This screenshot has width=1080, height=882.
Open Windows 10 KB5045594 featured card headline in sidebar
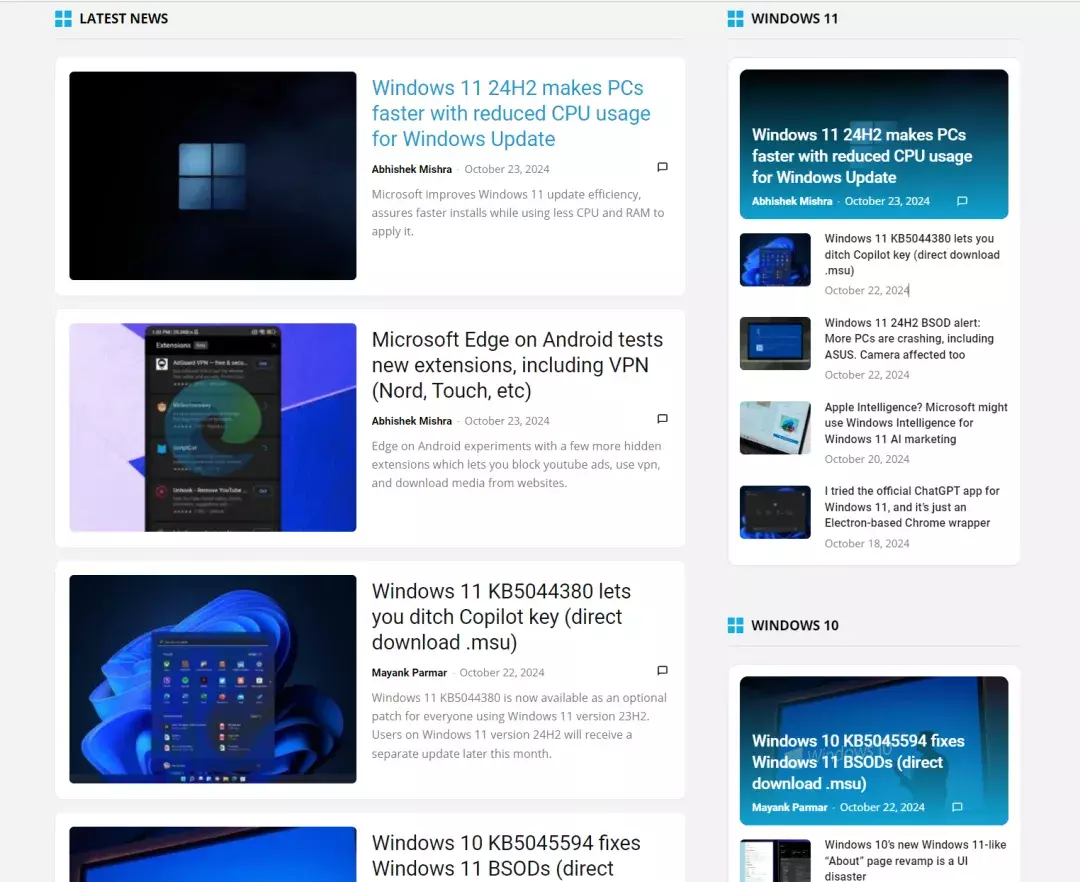(x=858, y=762)
